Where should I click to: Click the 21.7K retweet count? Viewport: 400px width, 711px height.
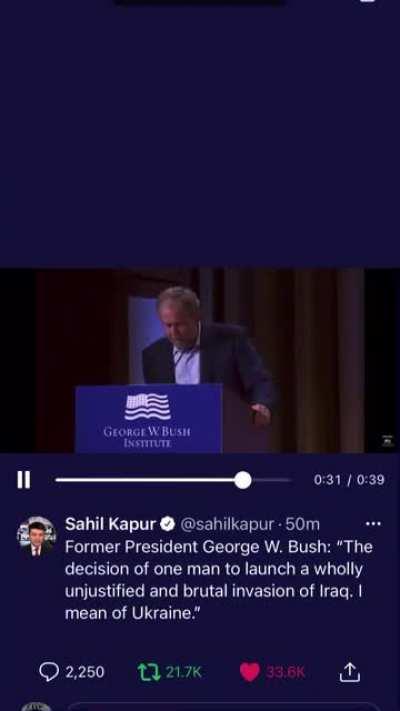click(184, 672)
